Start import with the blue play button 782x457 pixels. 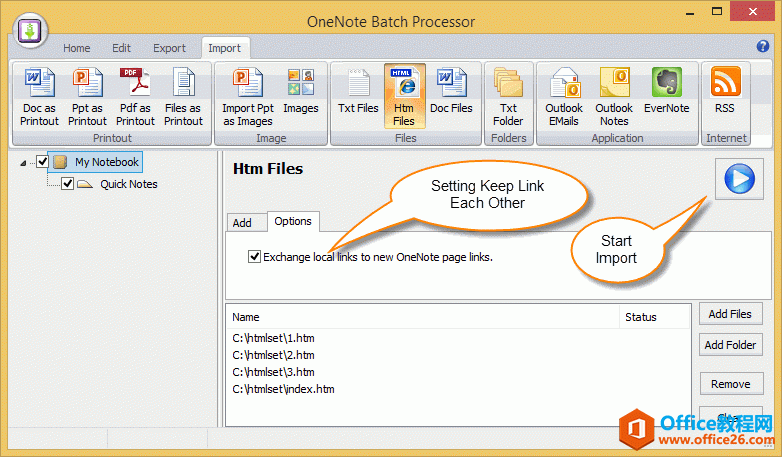point(739,179)
